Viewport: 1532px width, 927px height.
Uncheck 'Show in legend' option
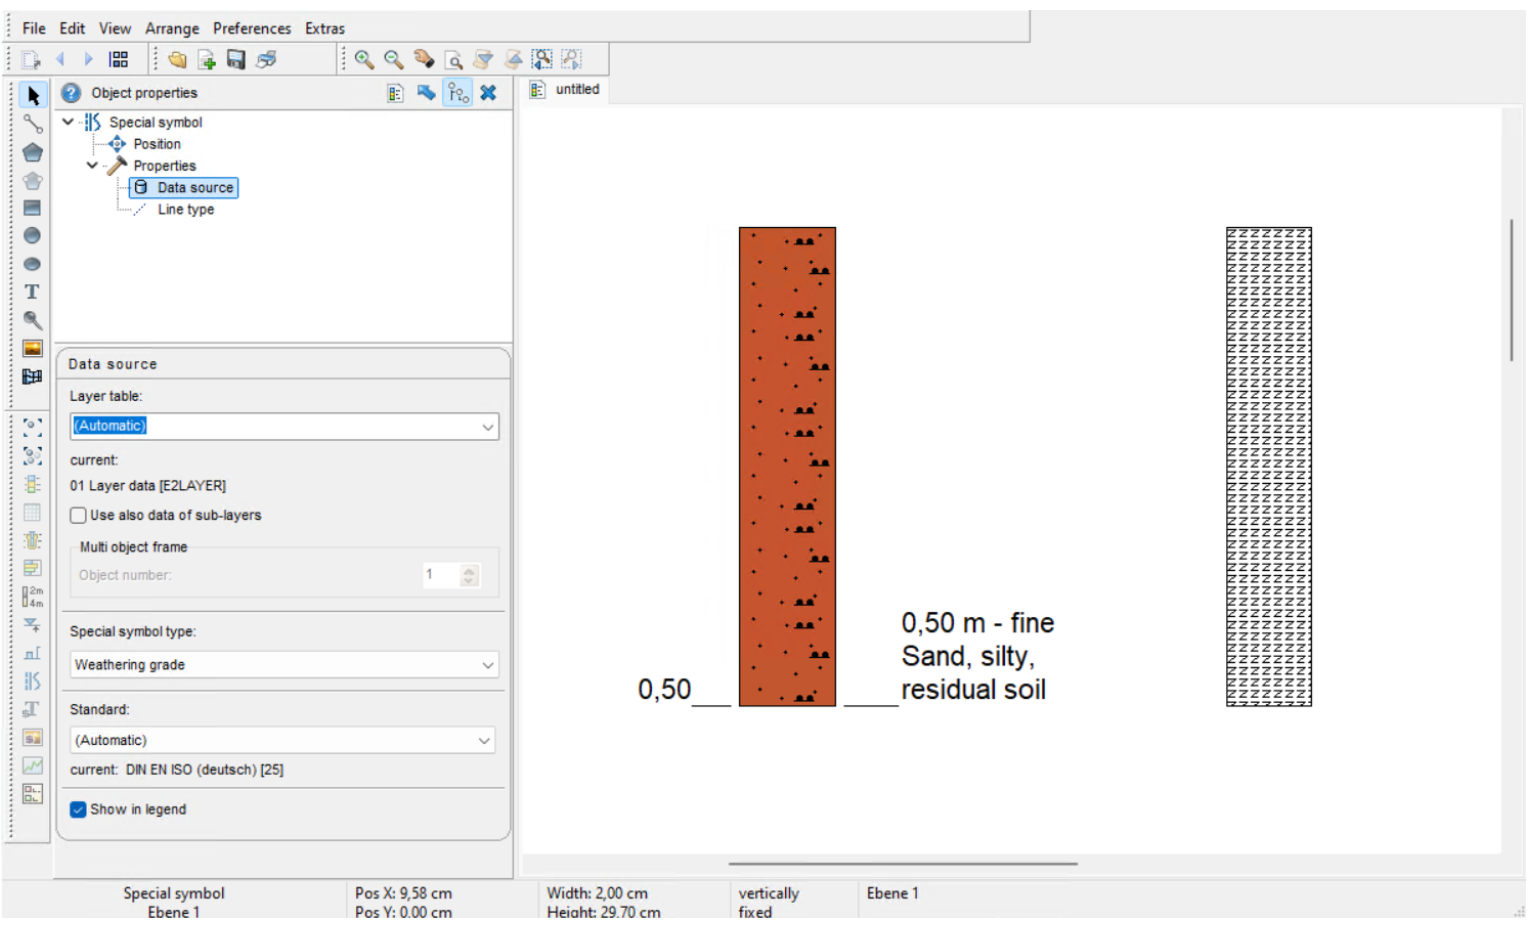(78, 809)
